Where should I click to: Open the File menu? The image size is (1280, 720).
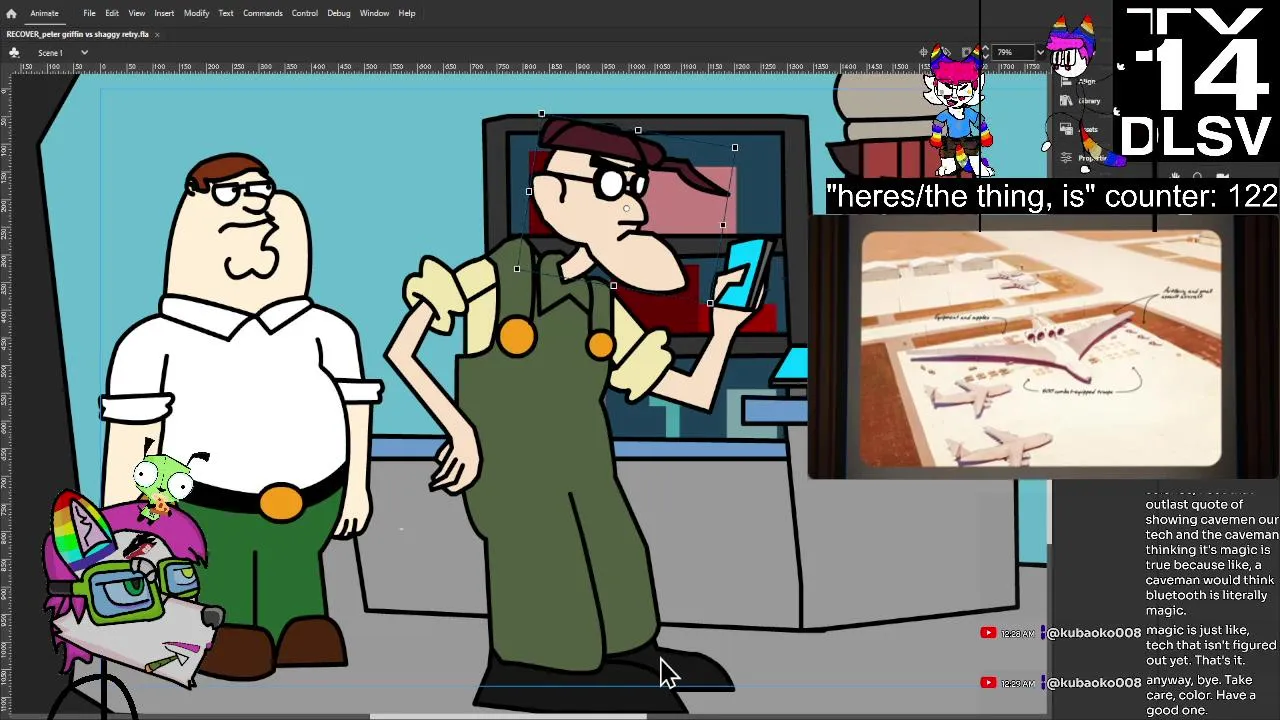(x=89, y=13)
